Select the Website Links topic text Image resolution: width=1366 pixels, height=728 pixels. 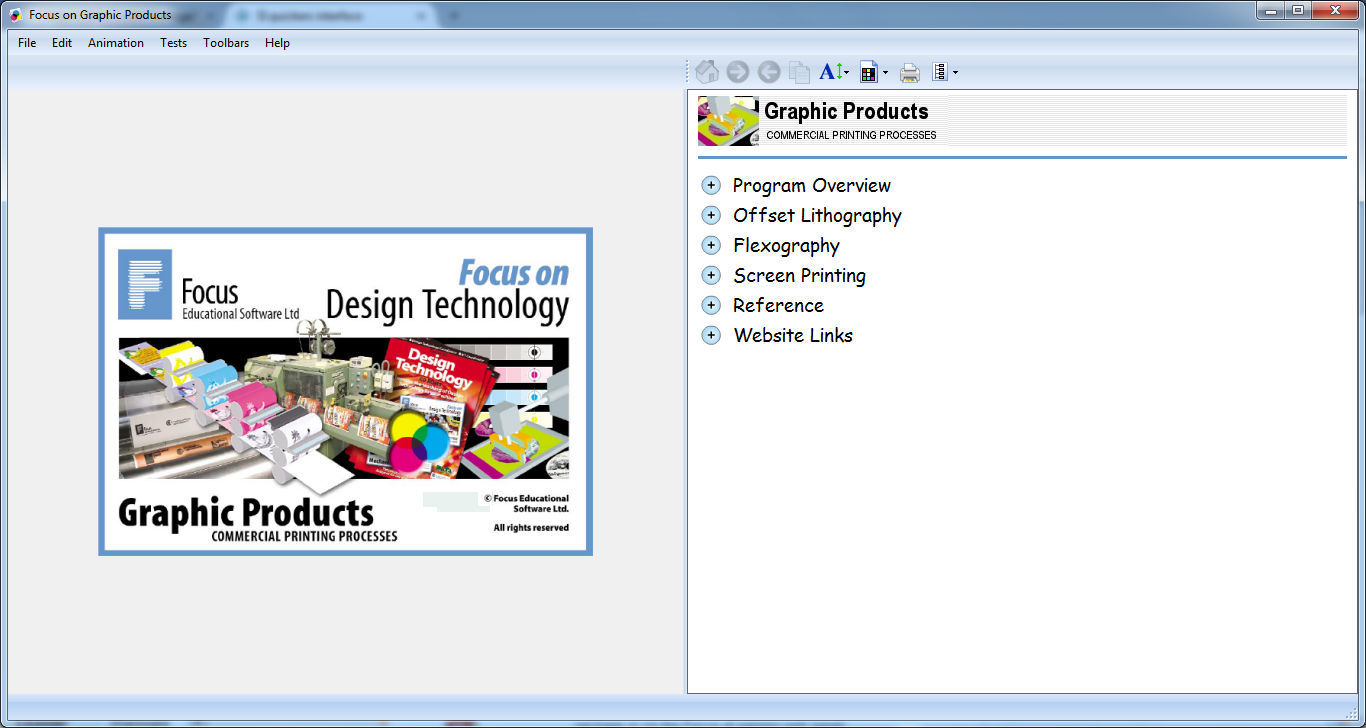coord(793,335)
